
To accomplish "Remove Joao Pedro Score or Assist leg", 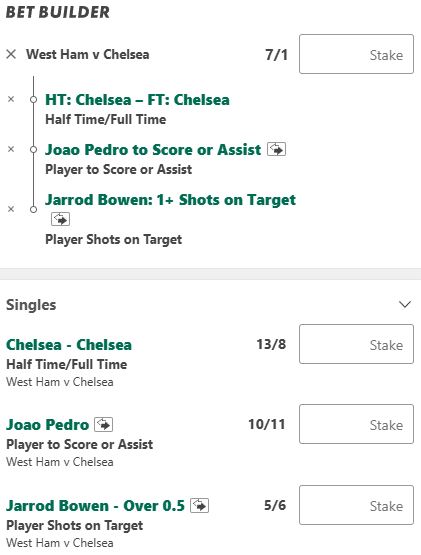I will 11,149.
